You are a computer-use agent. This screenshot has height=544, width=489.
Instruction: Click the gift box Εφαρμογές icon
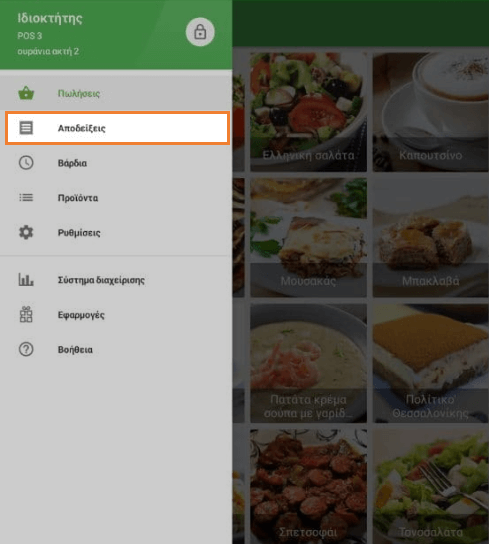click(26, 314)
